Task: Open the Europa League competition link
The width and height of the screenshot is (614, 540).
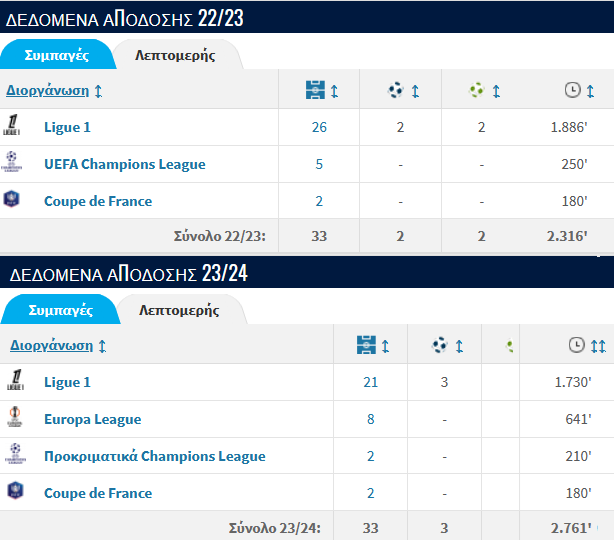Action: tap(92, 419)
